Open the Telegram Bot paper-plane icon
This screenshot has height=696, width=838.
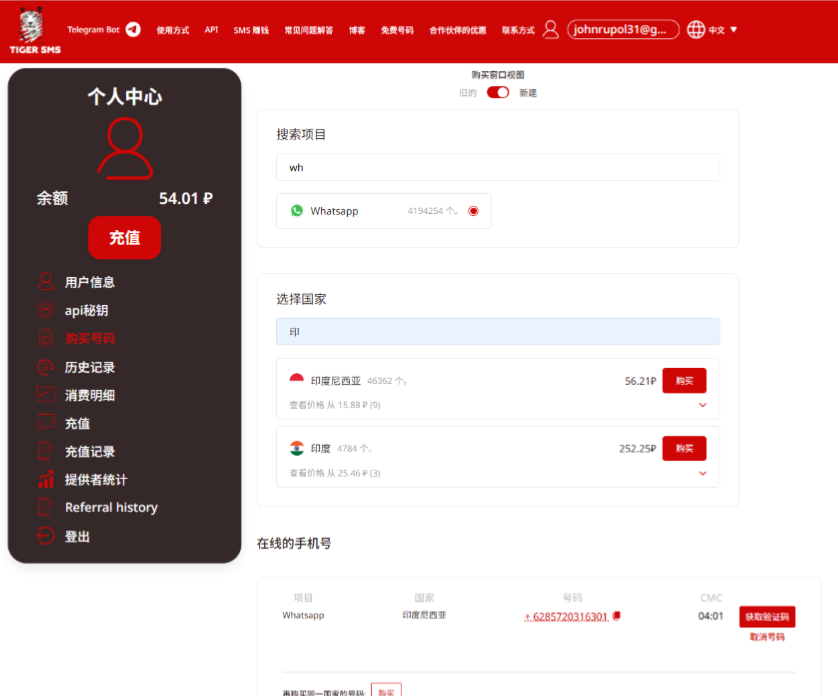coord(133,29)
